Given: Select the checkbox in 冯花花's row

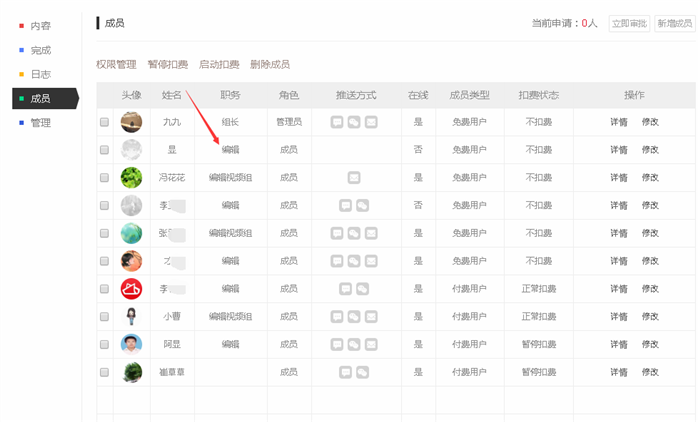Looking at the screenshot, I should (x=104, y=178).
